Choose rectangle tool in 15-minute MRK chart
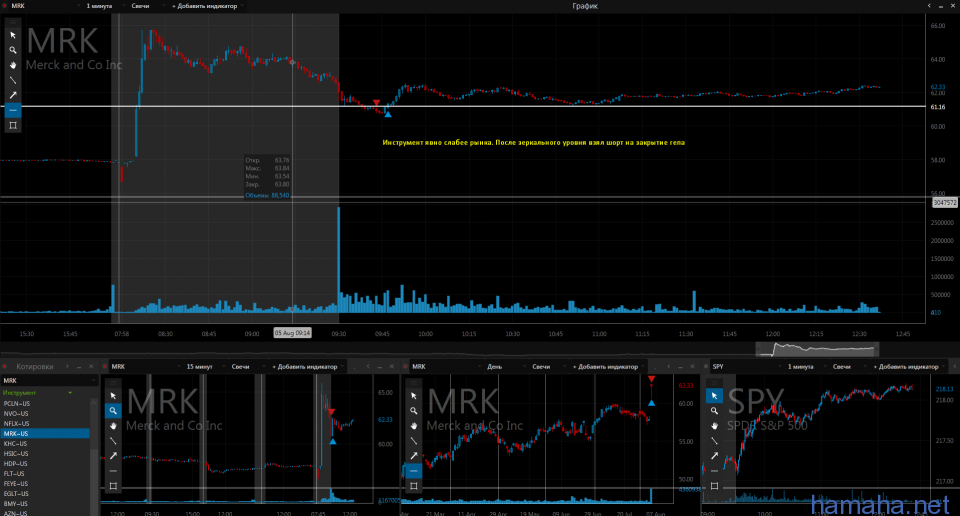 coord(113,485)
